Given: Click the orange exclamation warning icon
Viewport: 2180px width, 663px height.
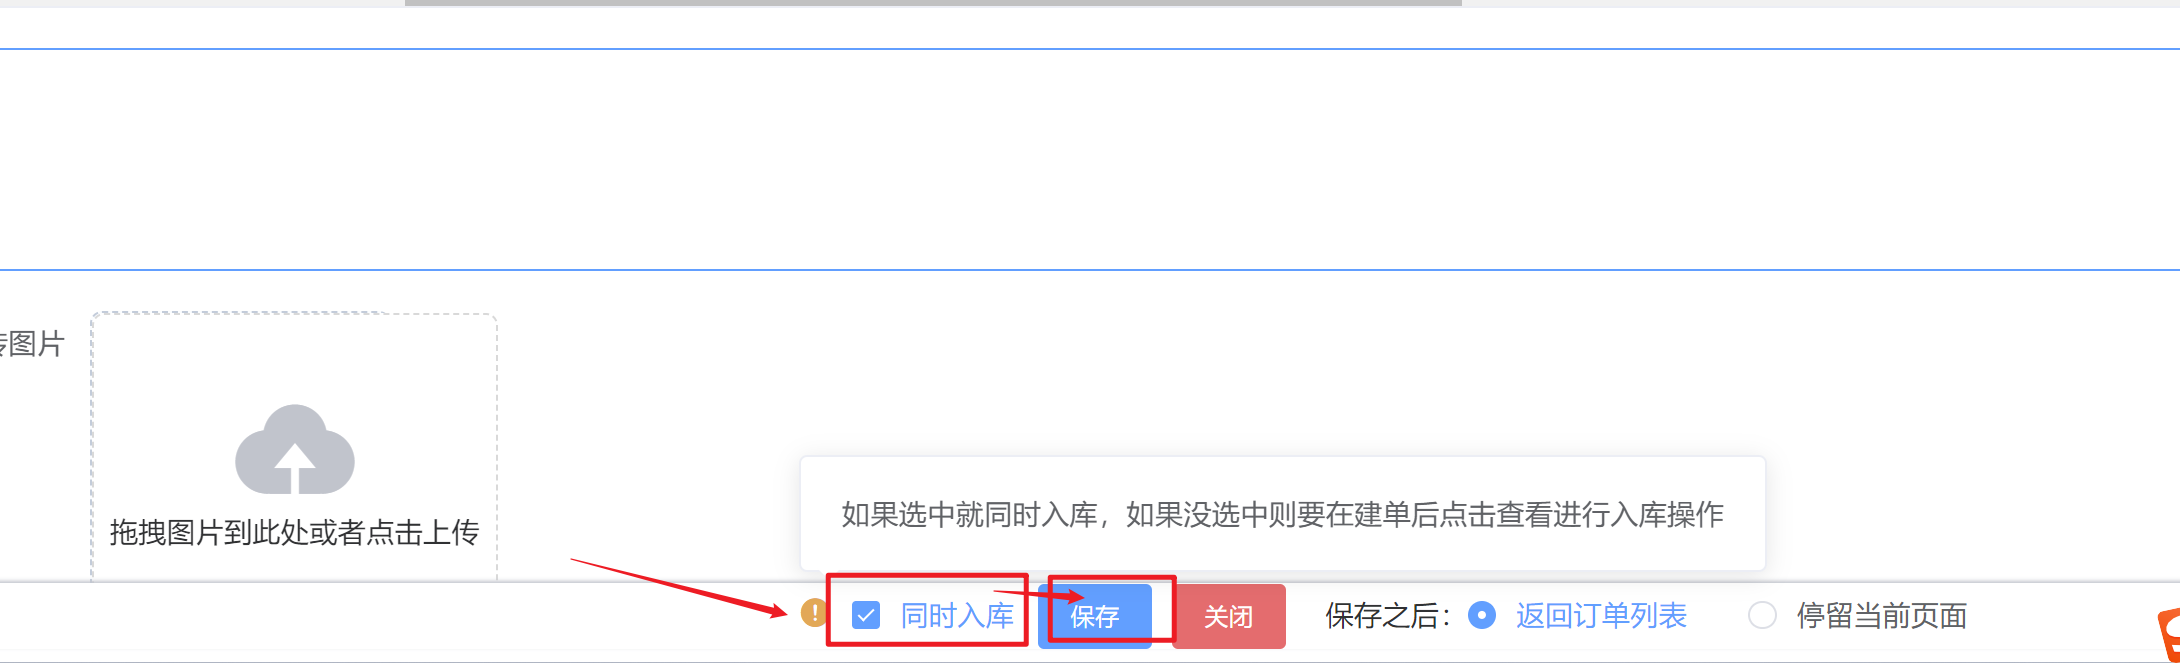Looking at the screenshot, I should pos(813,612).
